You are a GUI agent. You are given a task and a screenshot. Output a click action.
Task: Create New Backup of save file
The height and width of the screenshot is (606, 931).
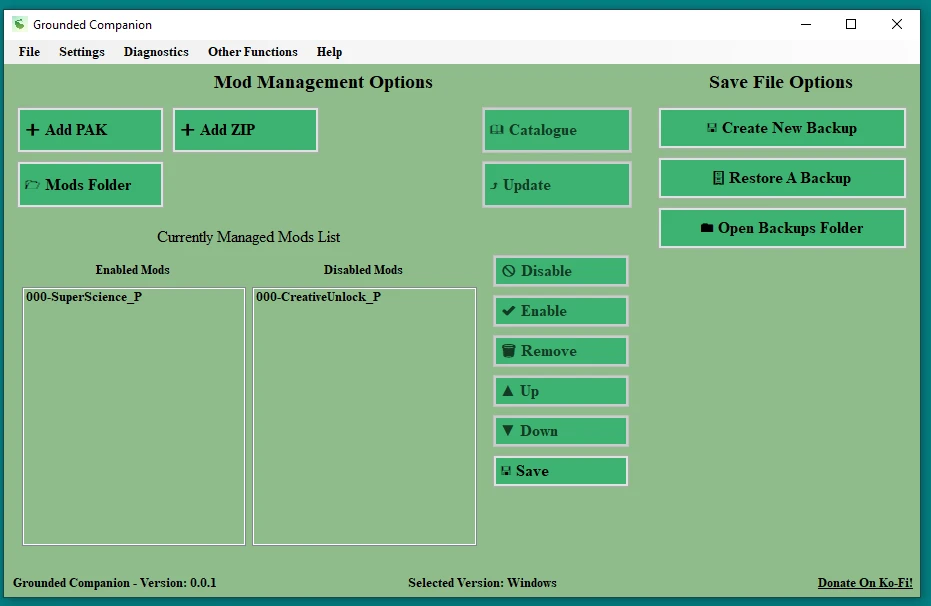pyautogui.click(x=781, y=128)
